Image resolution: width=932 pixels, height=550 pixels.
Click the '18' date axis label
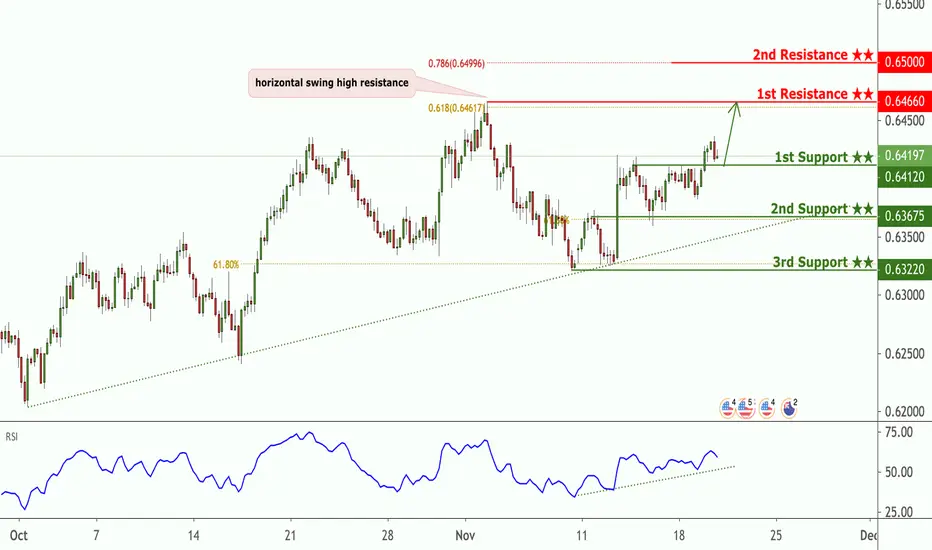679,536
